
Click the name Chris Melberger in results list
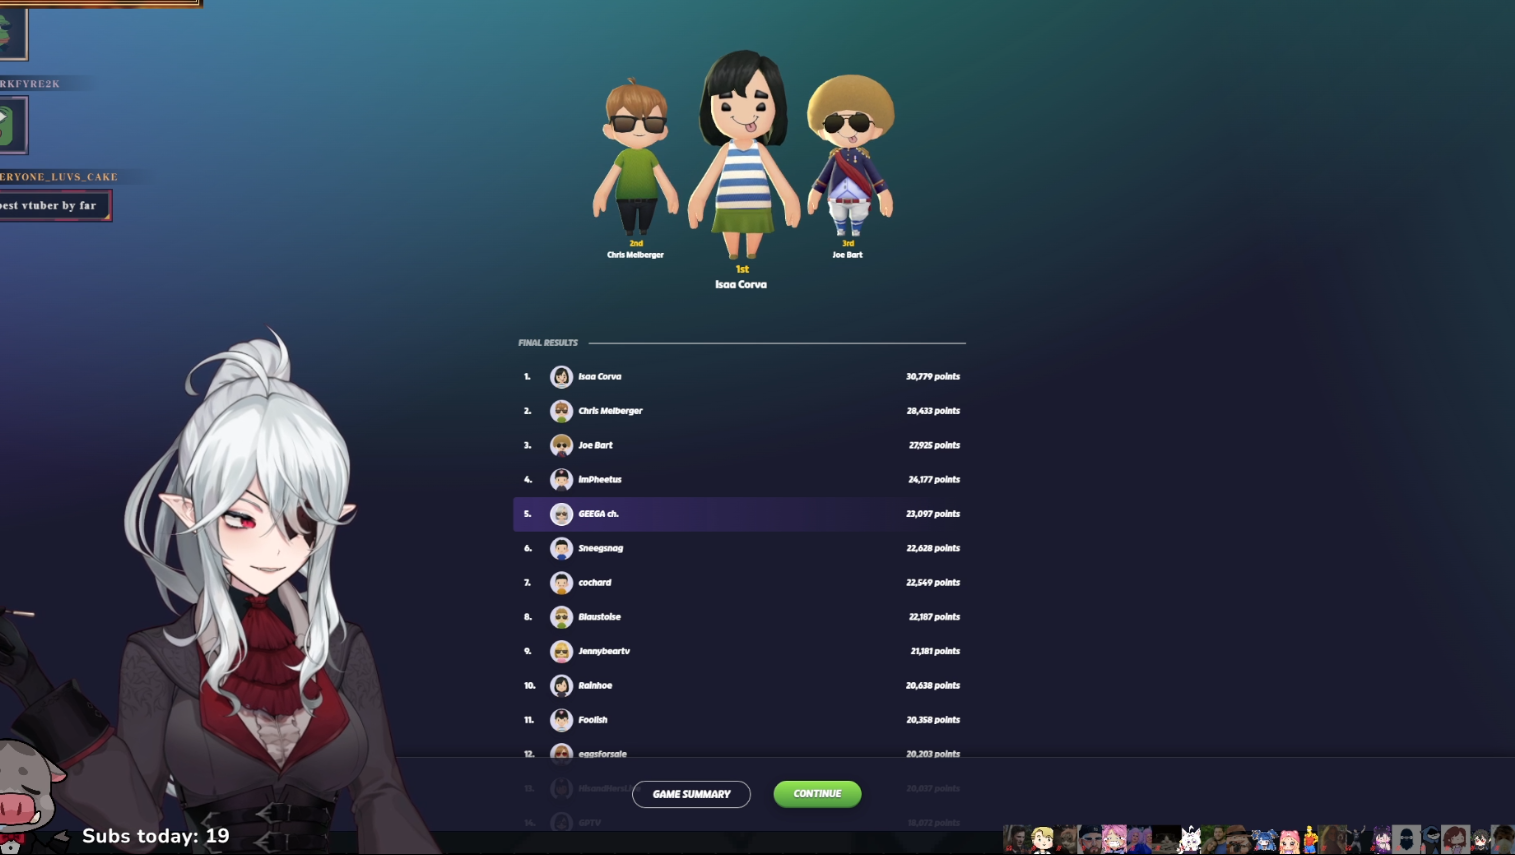[x=610, y=411]
